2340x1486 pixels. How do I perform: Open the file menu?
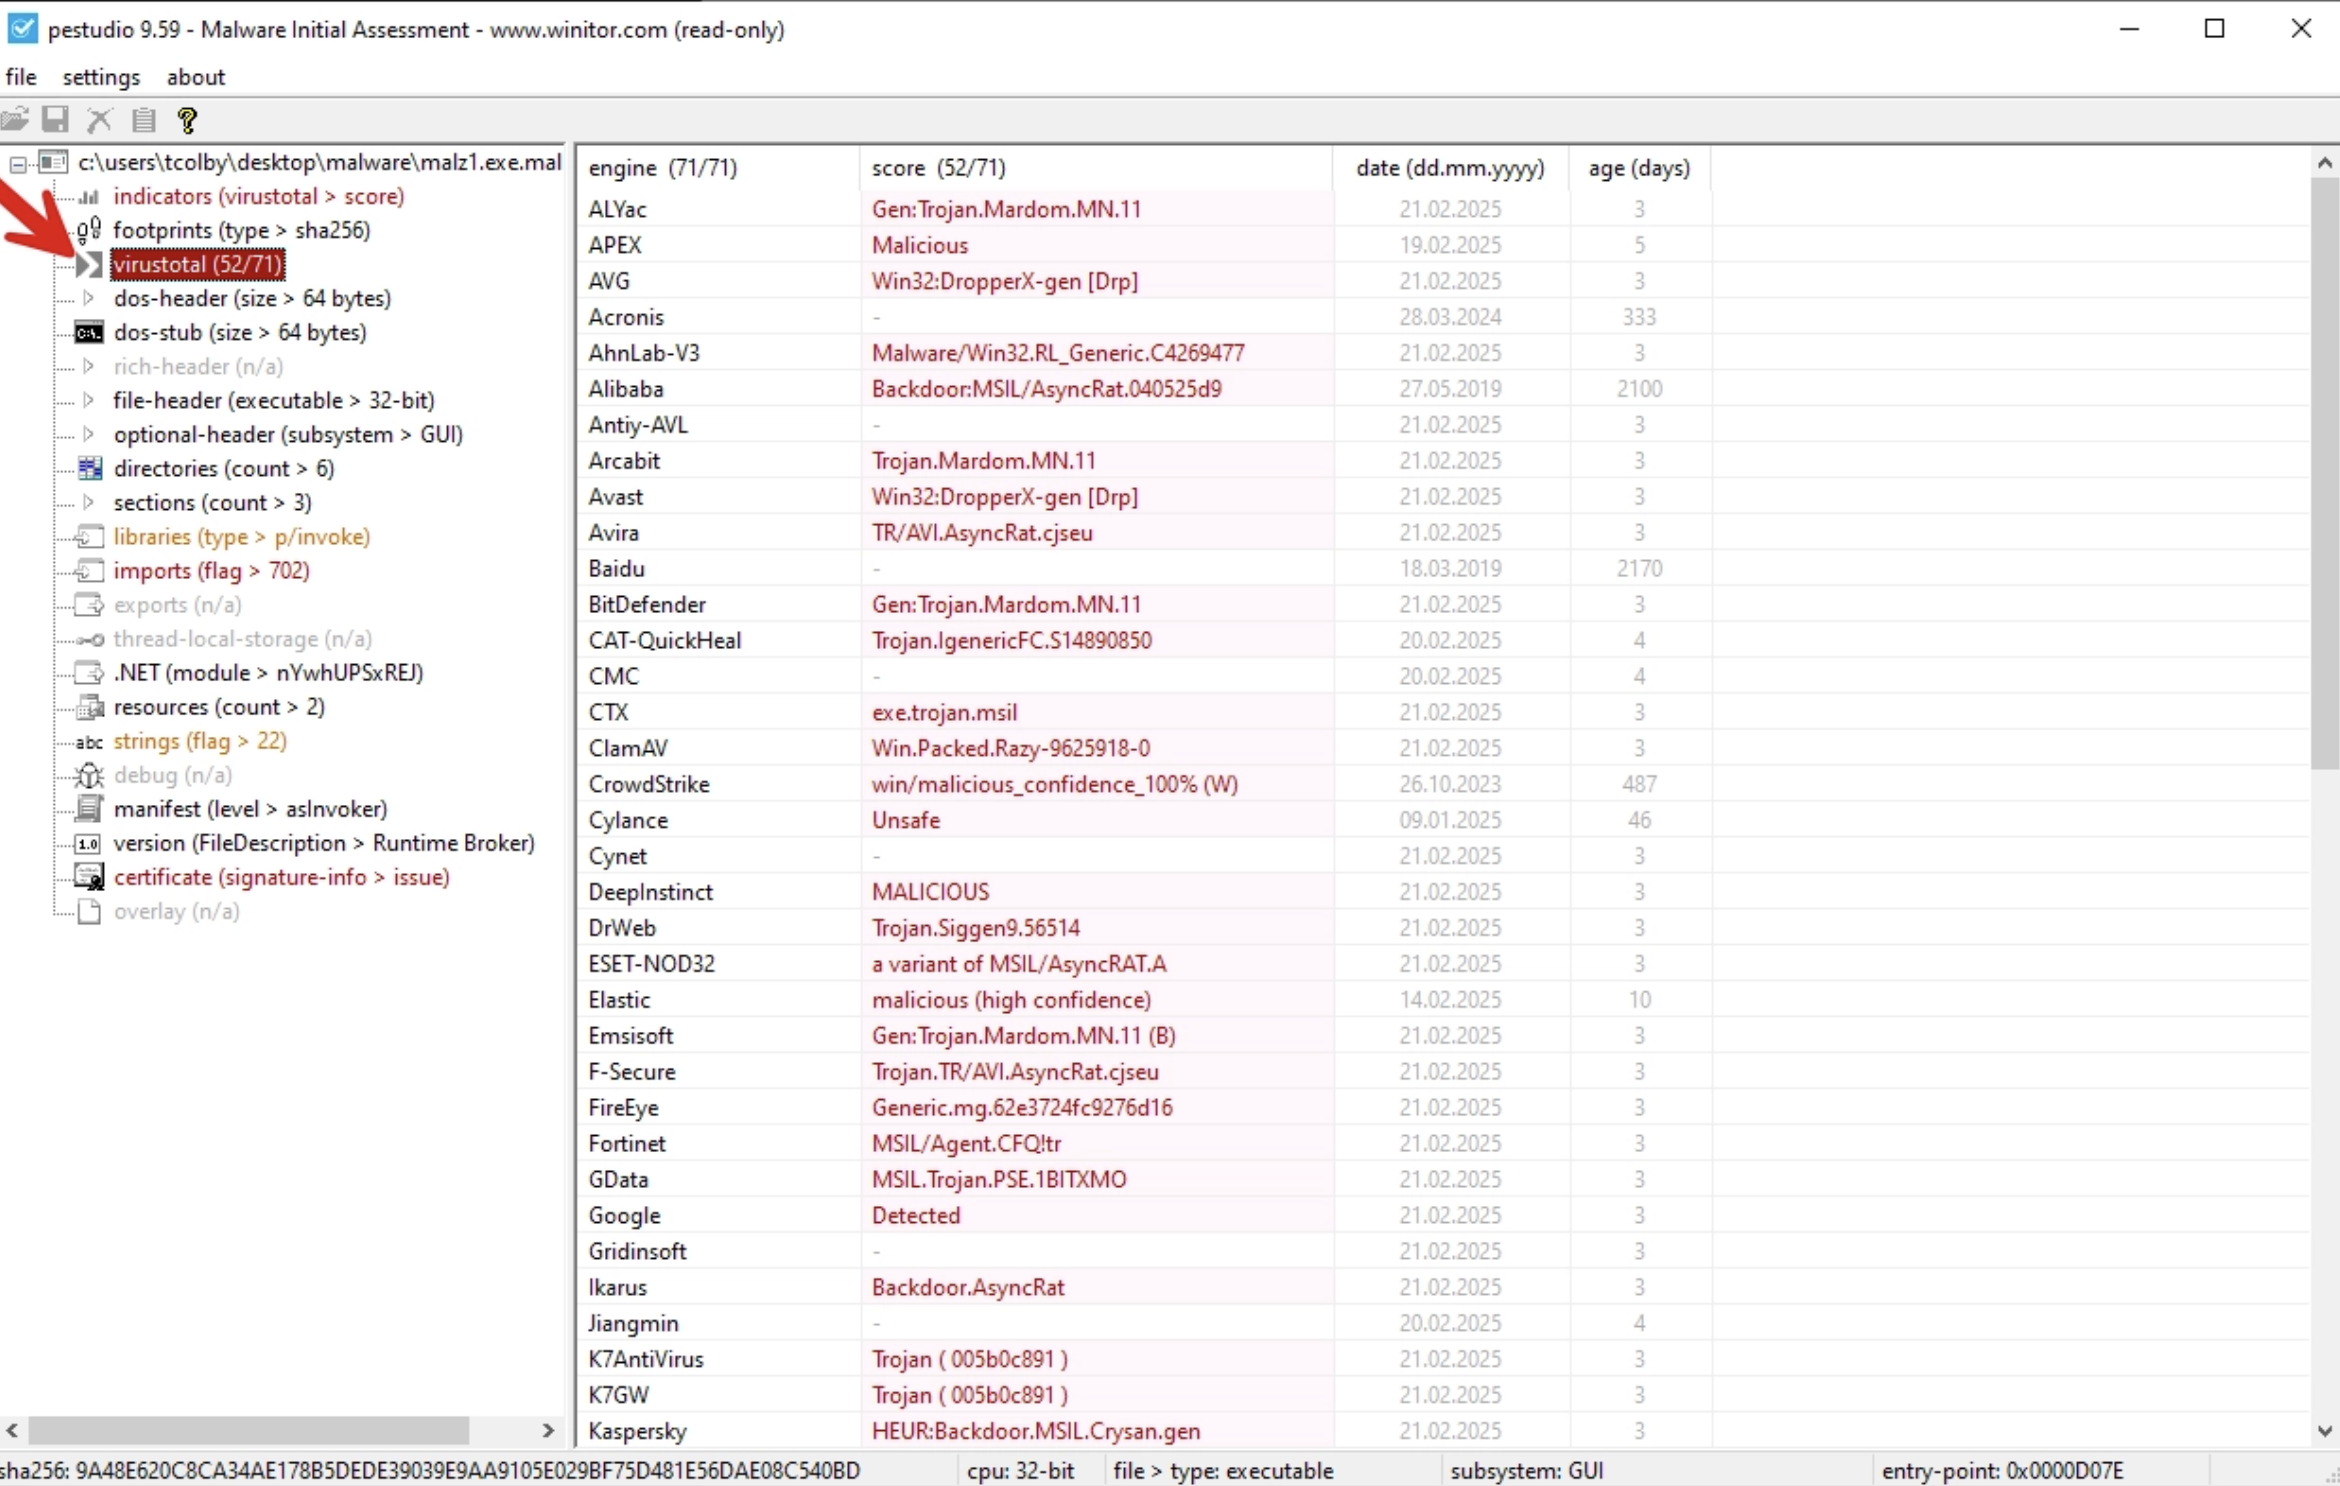pyautogui.click(x=21, y=77)
